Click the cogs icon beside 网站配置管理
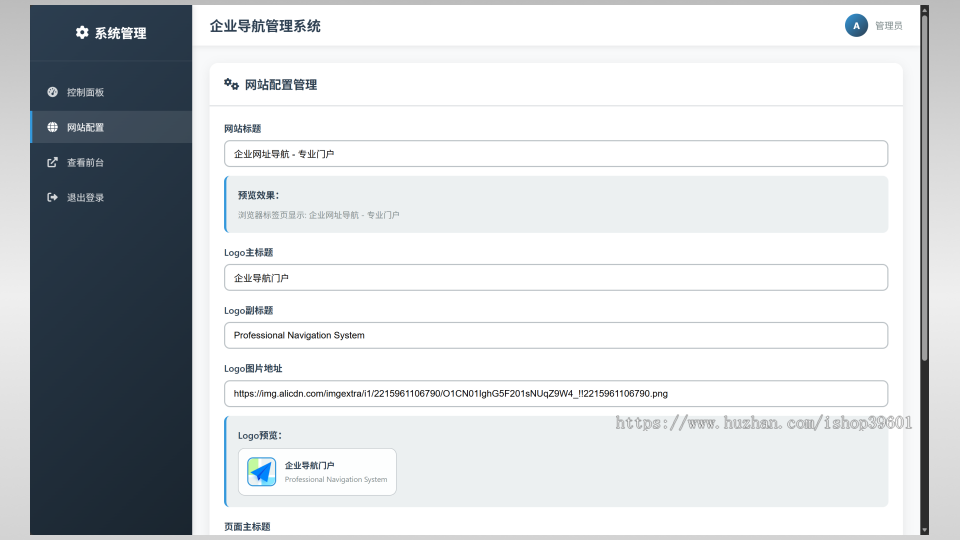Screen dimensions: 960x540 tap(231, 84)
